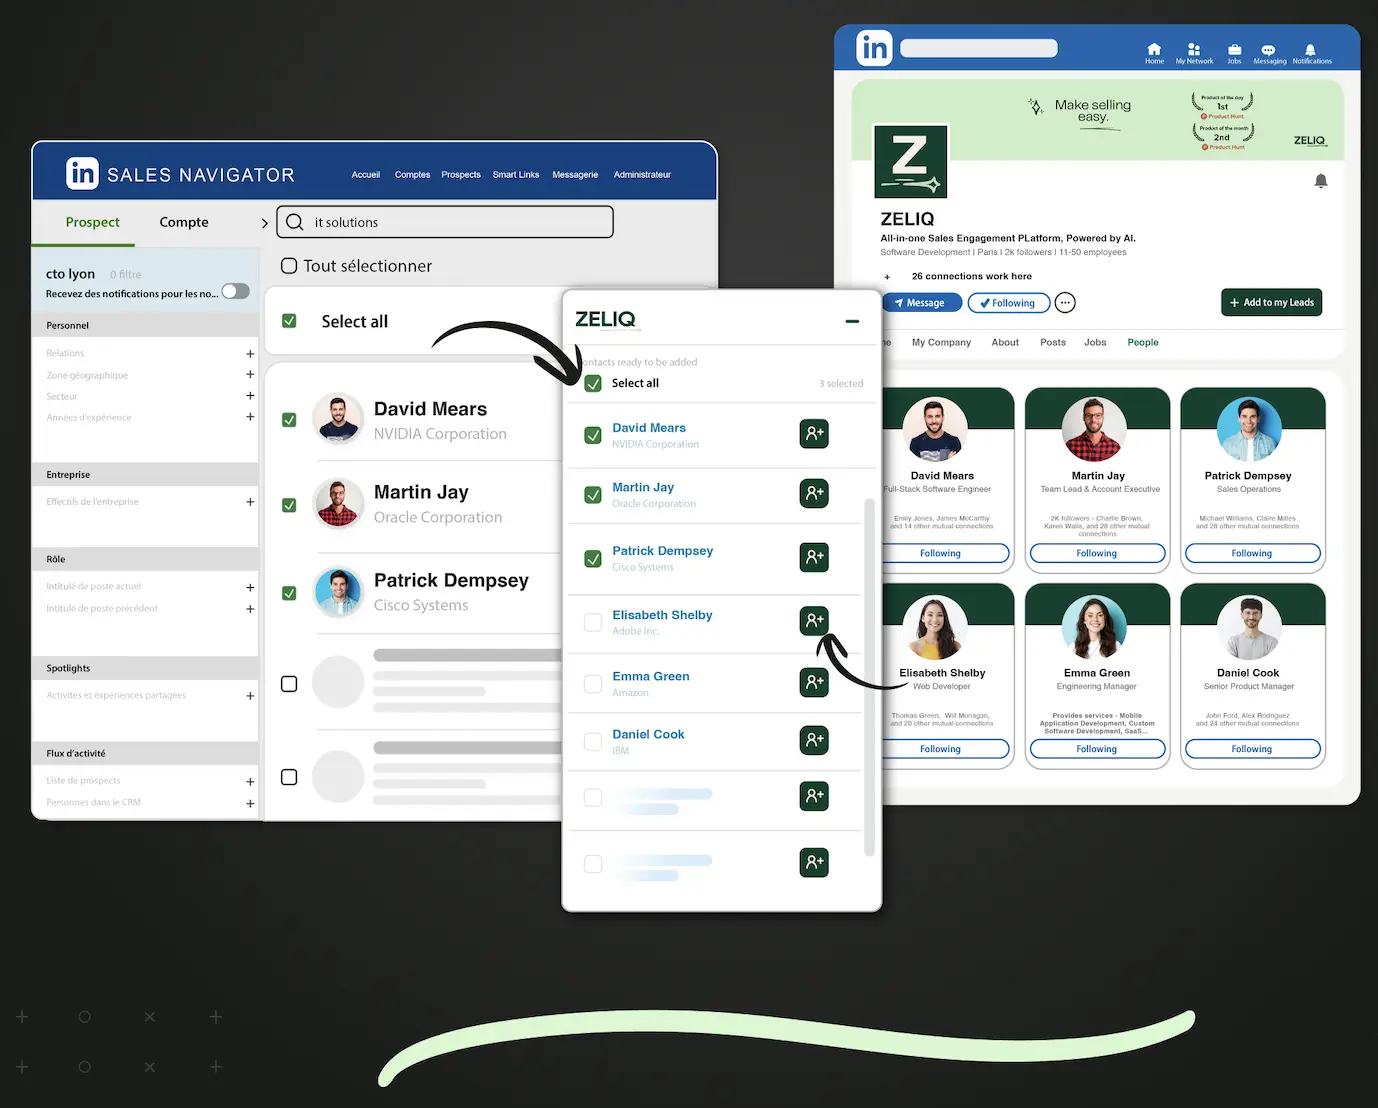
Task: Uncheck Martin Jay in Sales Navigator results
Action: [289, 505]
